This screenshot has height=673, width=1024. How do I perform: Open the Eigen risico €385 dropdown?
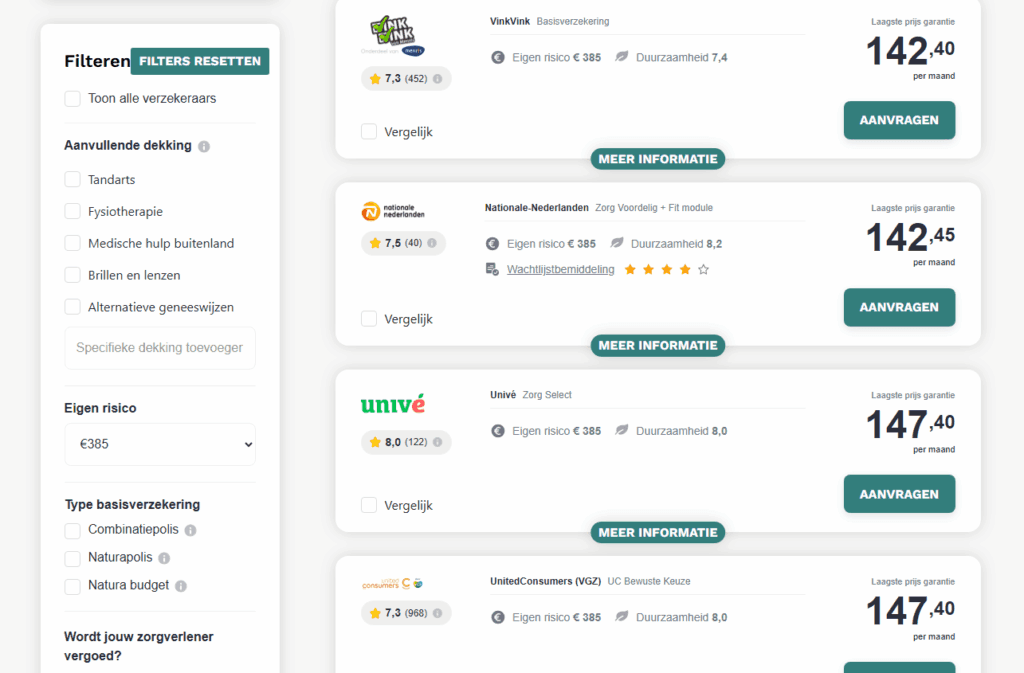160,444
